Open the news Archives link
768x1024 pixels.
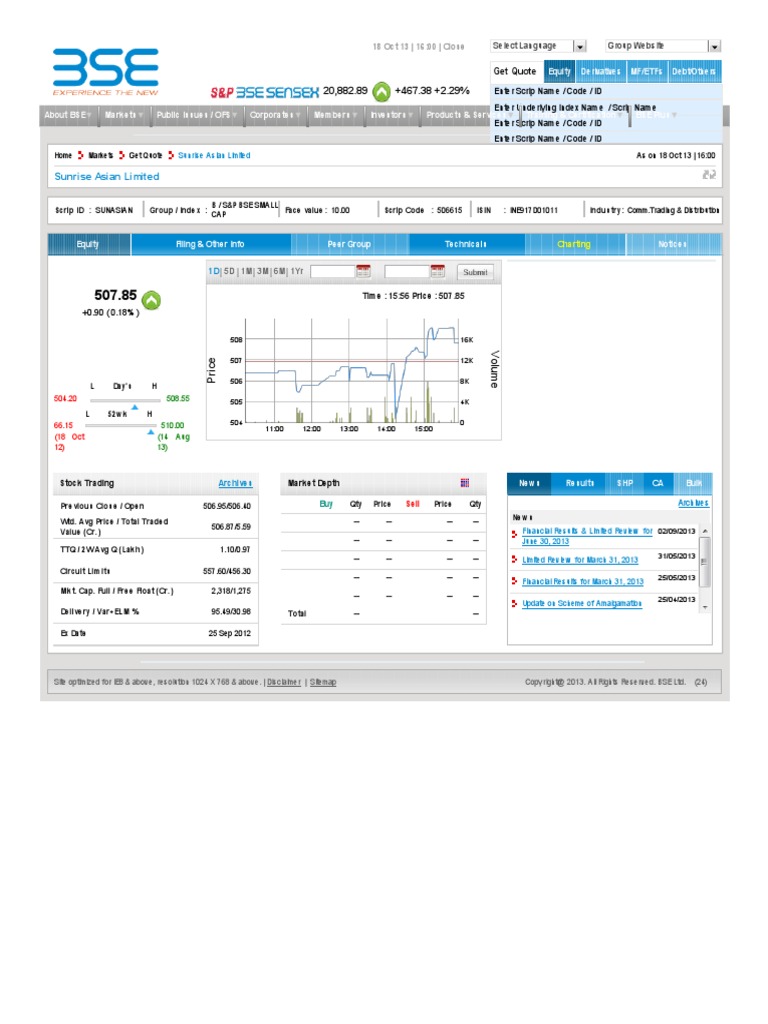[693, 503]
